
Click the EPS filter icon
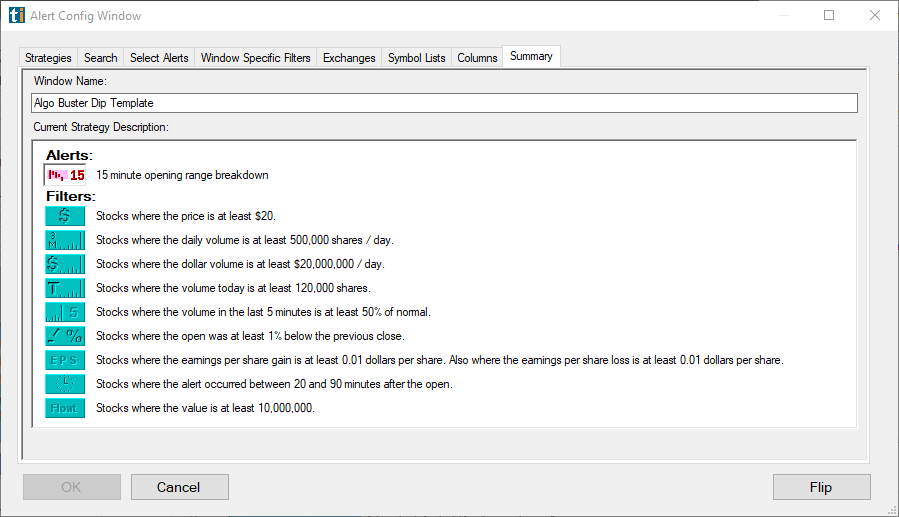65,360
